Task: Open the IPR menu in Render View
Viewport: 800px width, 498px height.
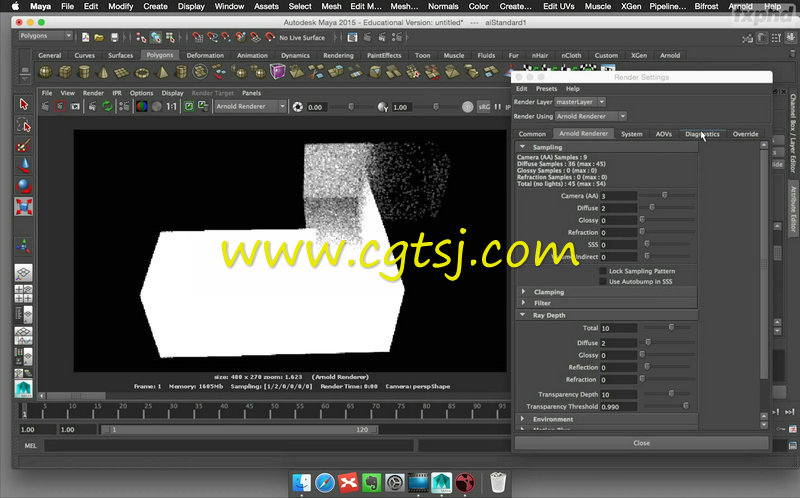Action: 117,93
